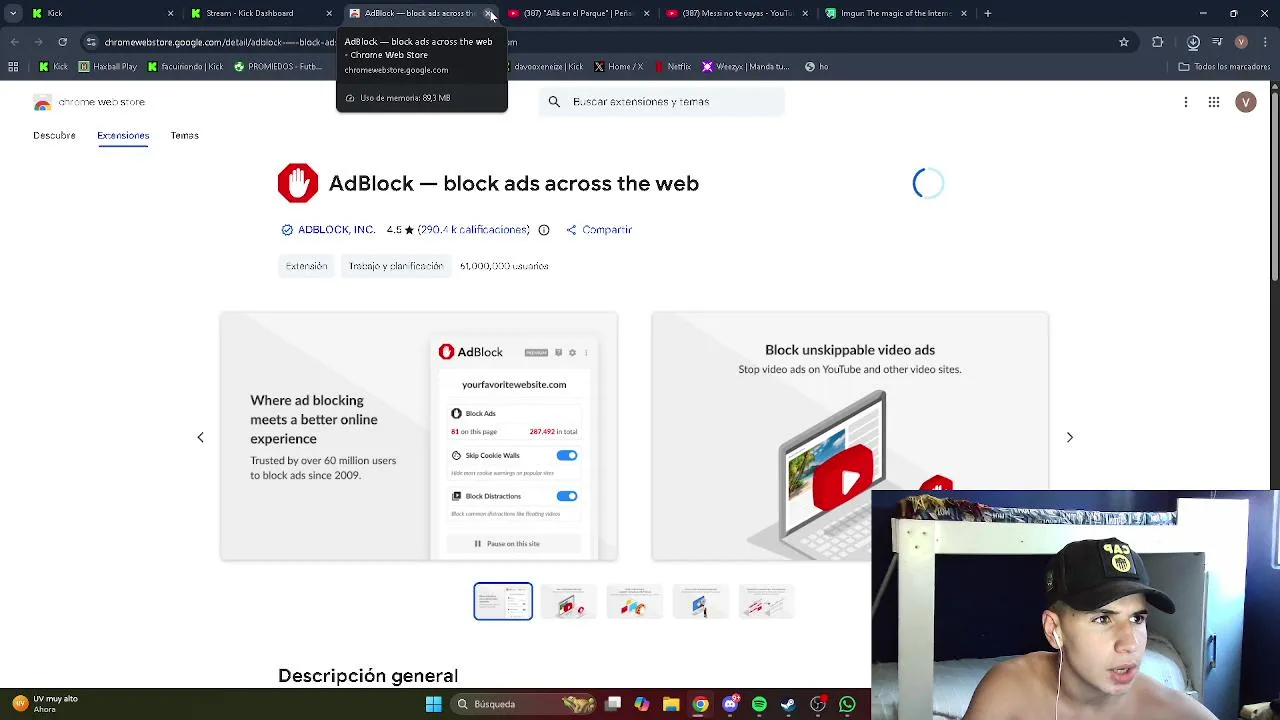The image size is (1280, 720).
Task: Open Copilot from the taskbar
Action: (x=642, y=704)
